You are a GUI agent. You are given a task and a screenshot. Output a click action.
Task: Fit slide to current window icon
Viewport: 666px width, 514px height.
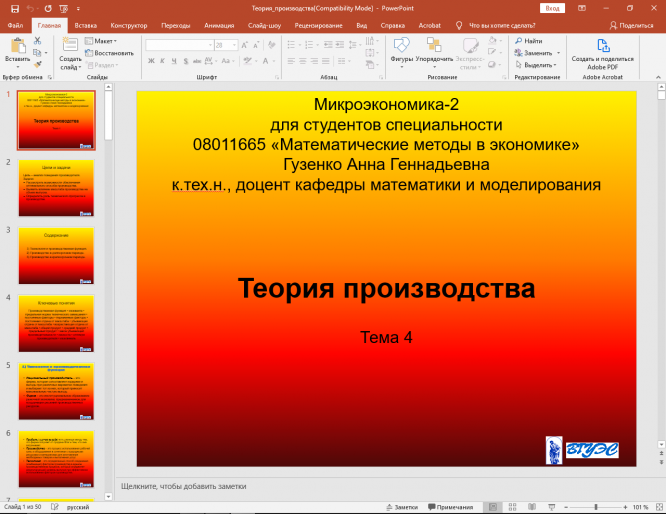coord(658,507)
